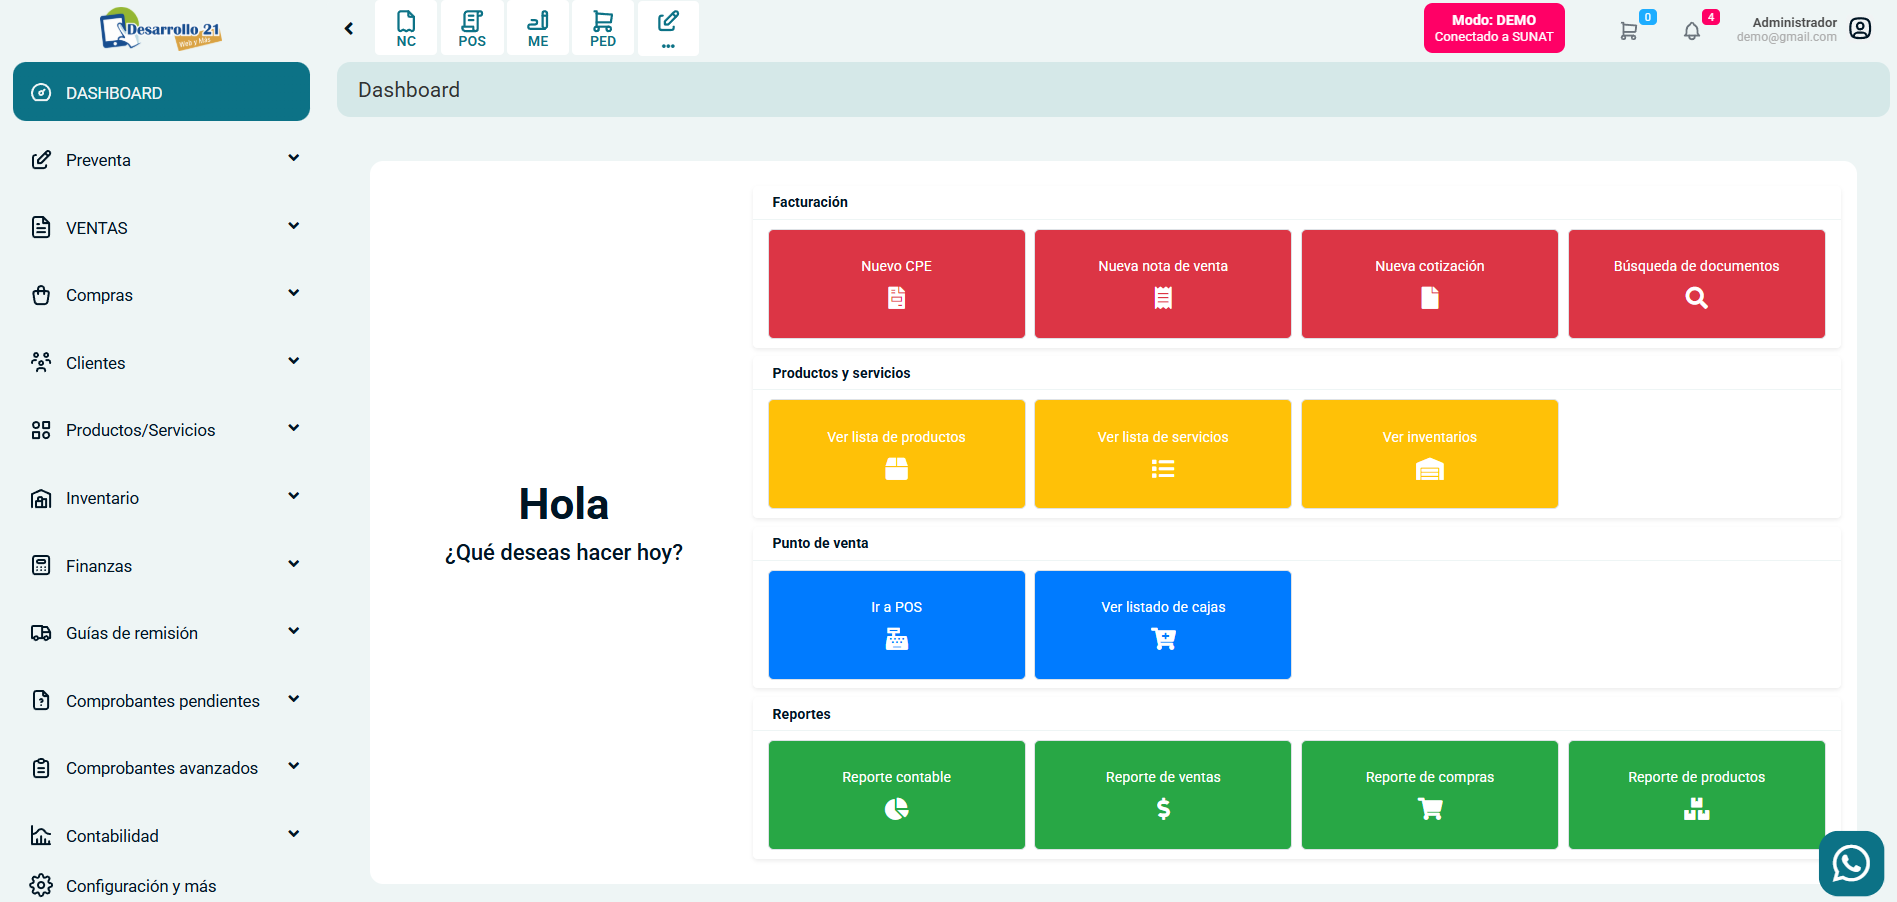Click the ME toolbar shortcut icon

[538, 28]
